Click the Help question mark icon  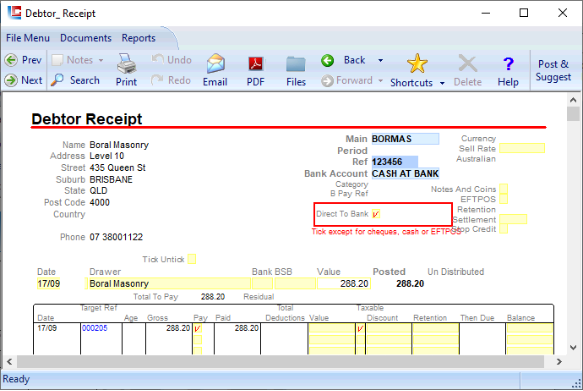[x=508, y=64]
